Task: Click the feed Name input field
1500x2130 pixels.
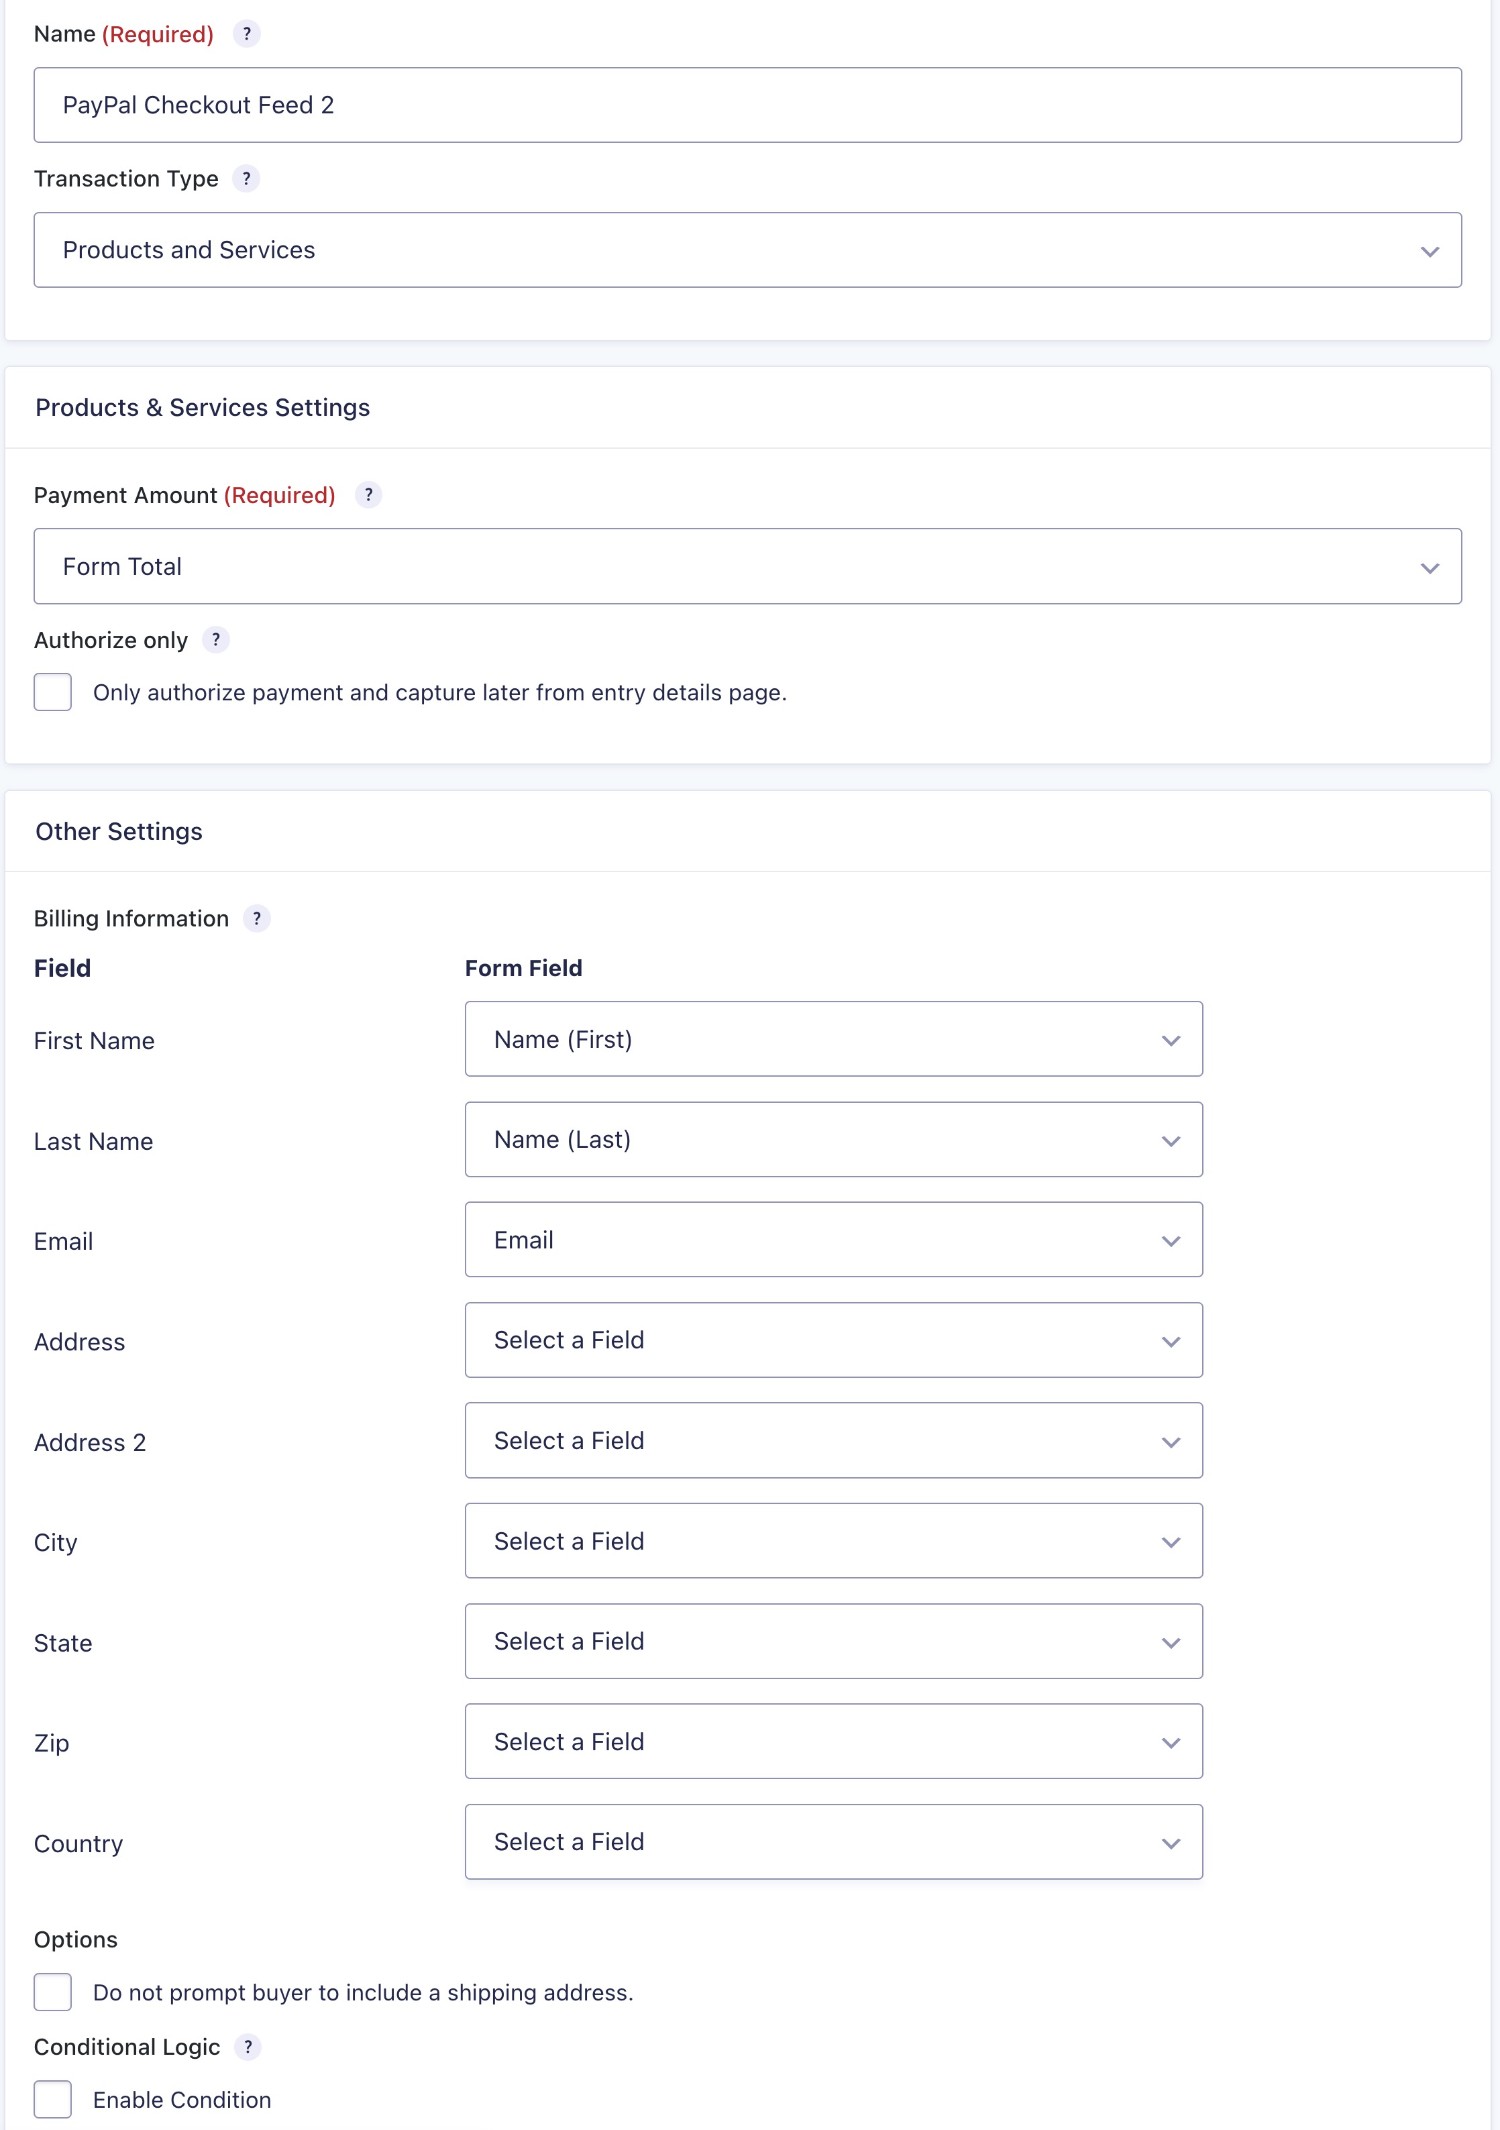Action: click(x=748, y=105)
